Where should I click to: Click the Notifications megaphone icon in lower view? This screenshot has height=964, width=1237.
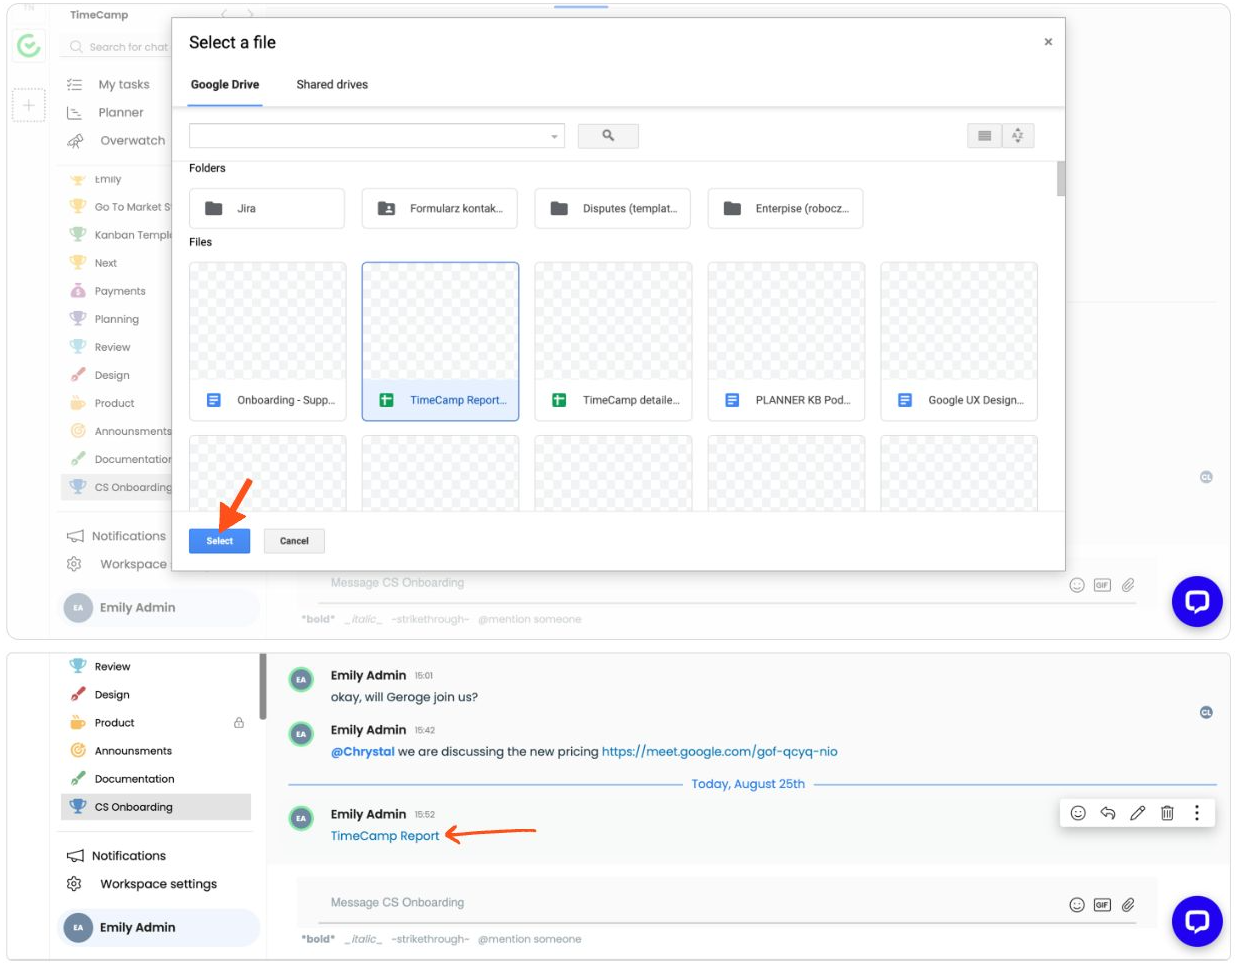pos(75,856)
